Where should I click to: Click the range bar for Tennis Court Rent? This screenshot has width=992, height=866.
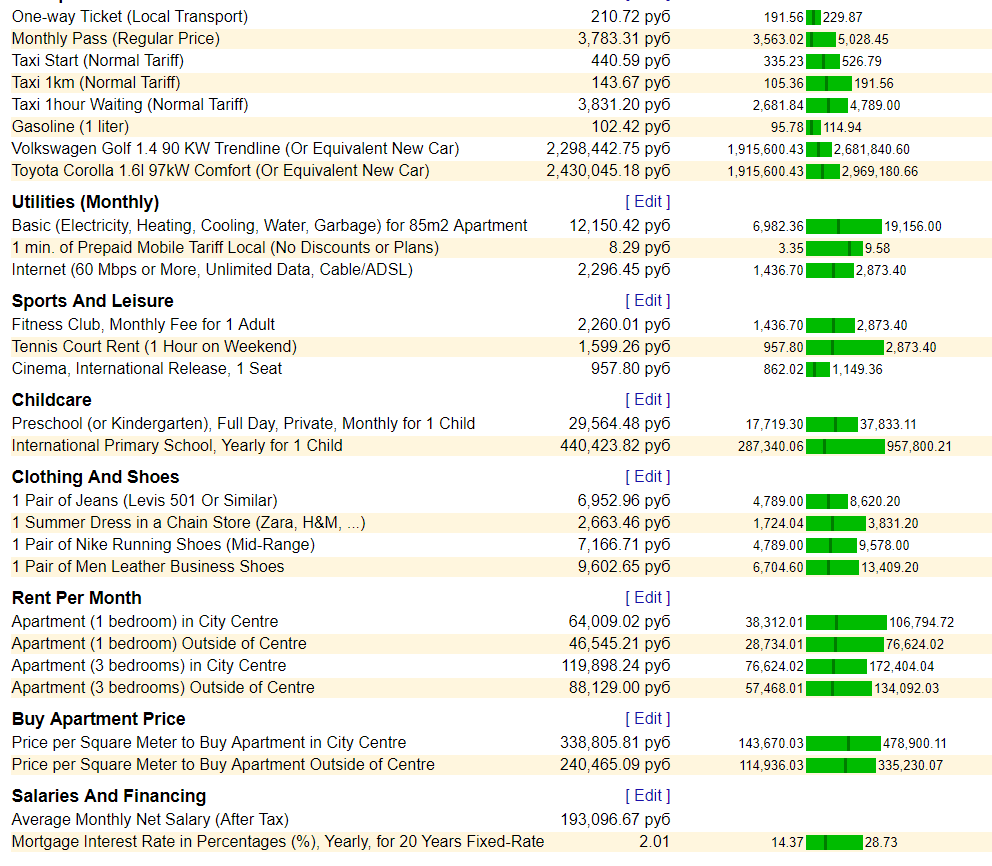(845, 347)
